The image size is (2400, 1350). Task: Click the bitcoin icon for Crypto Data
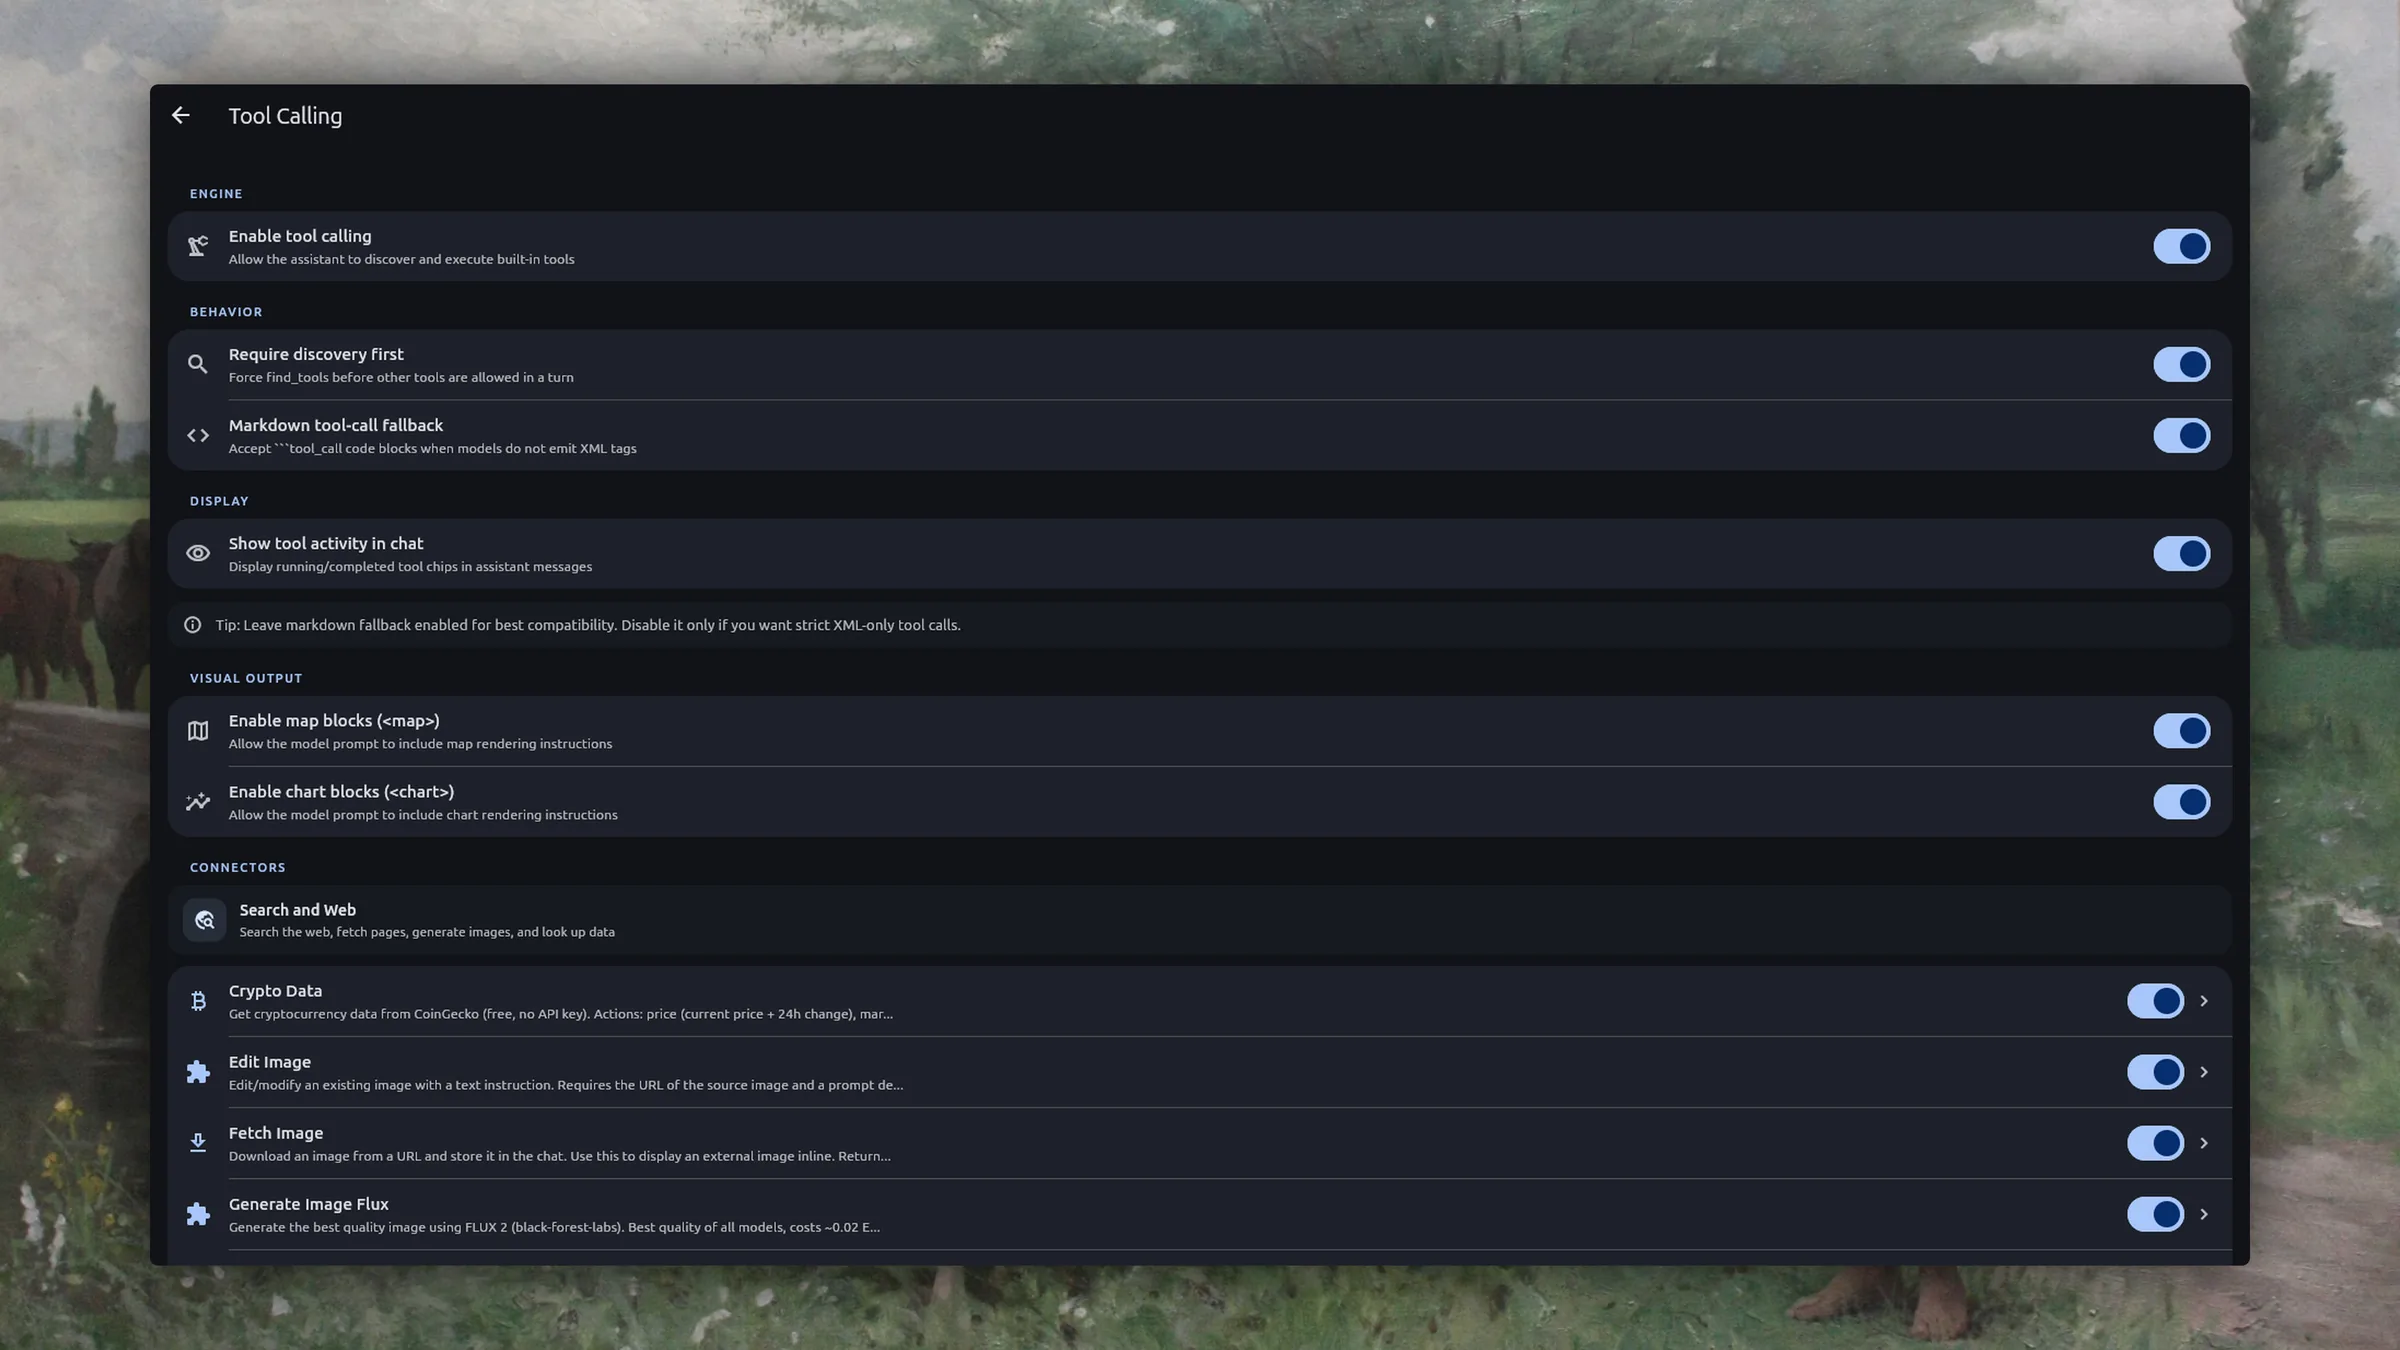198,1001
